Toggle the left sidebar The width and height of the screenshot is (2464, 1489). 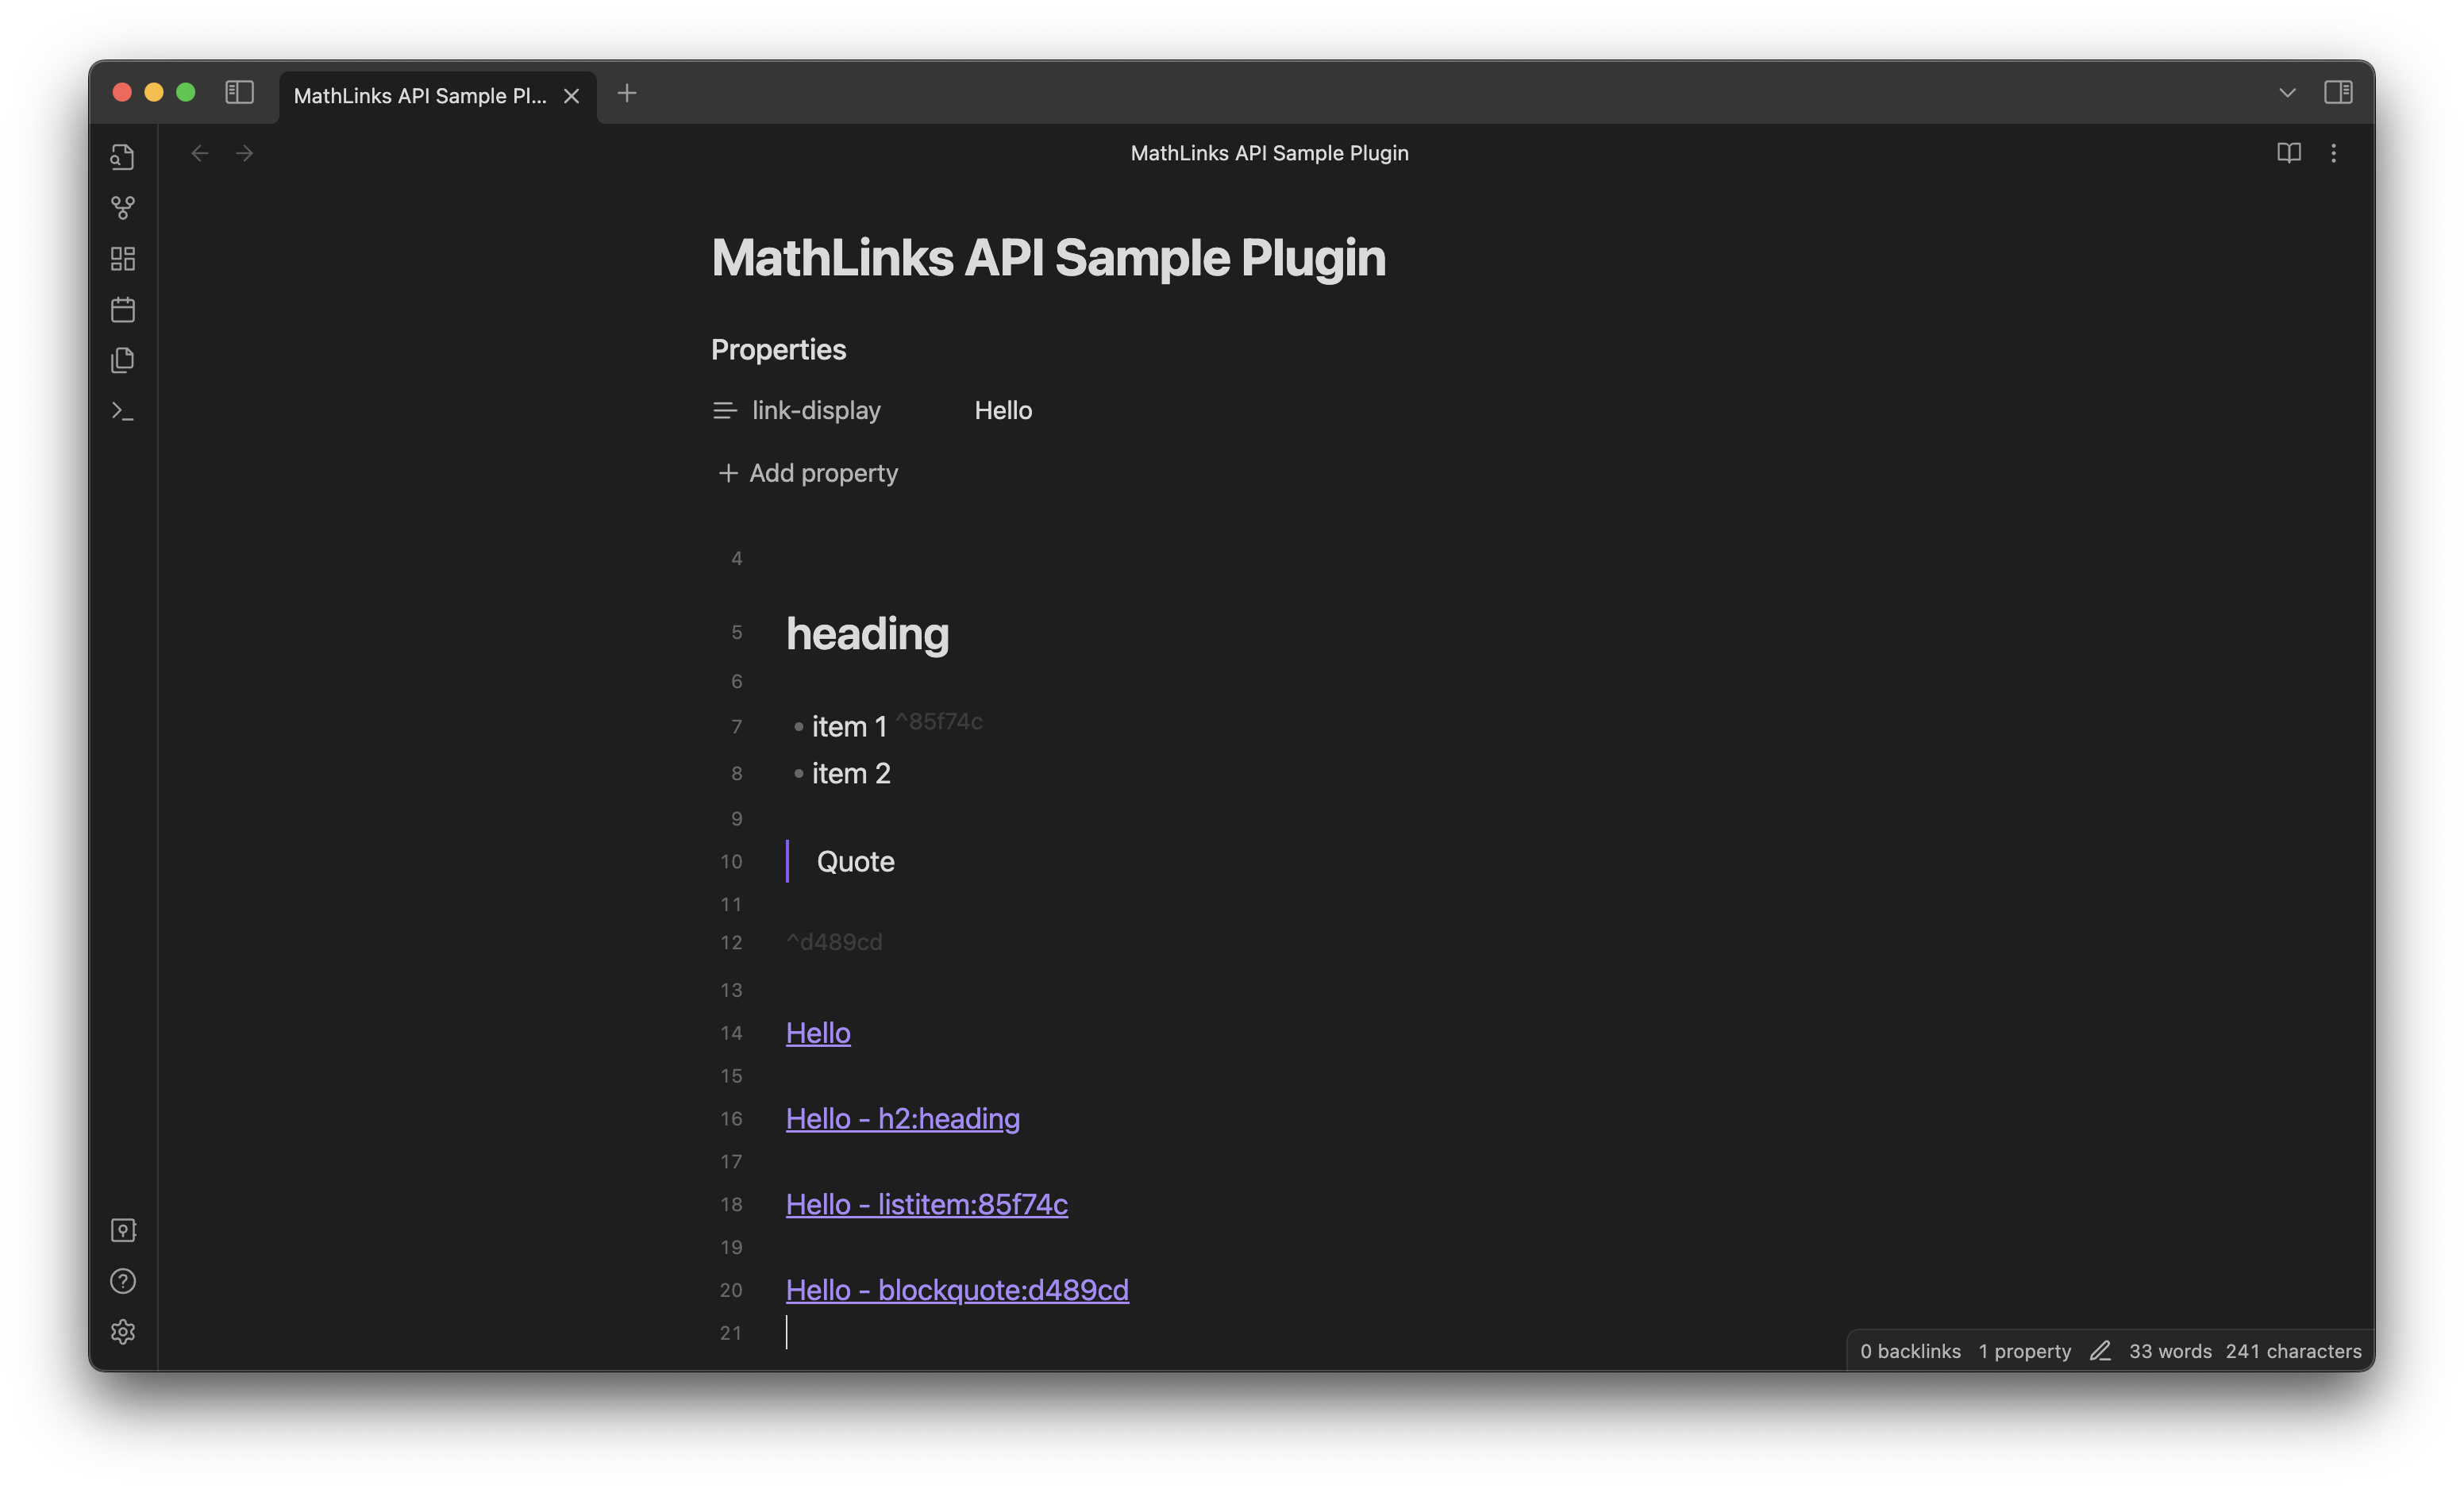pyautogui.click(x=239, y=92)
